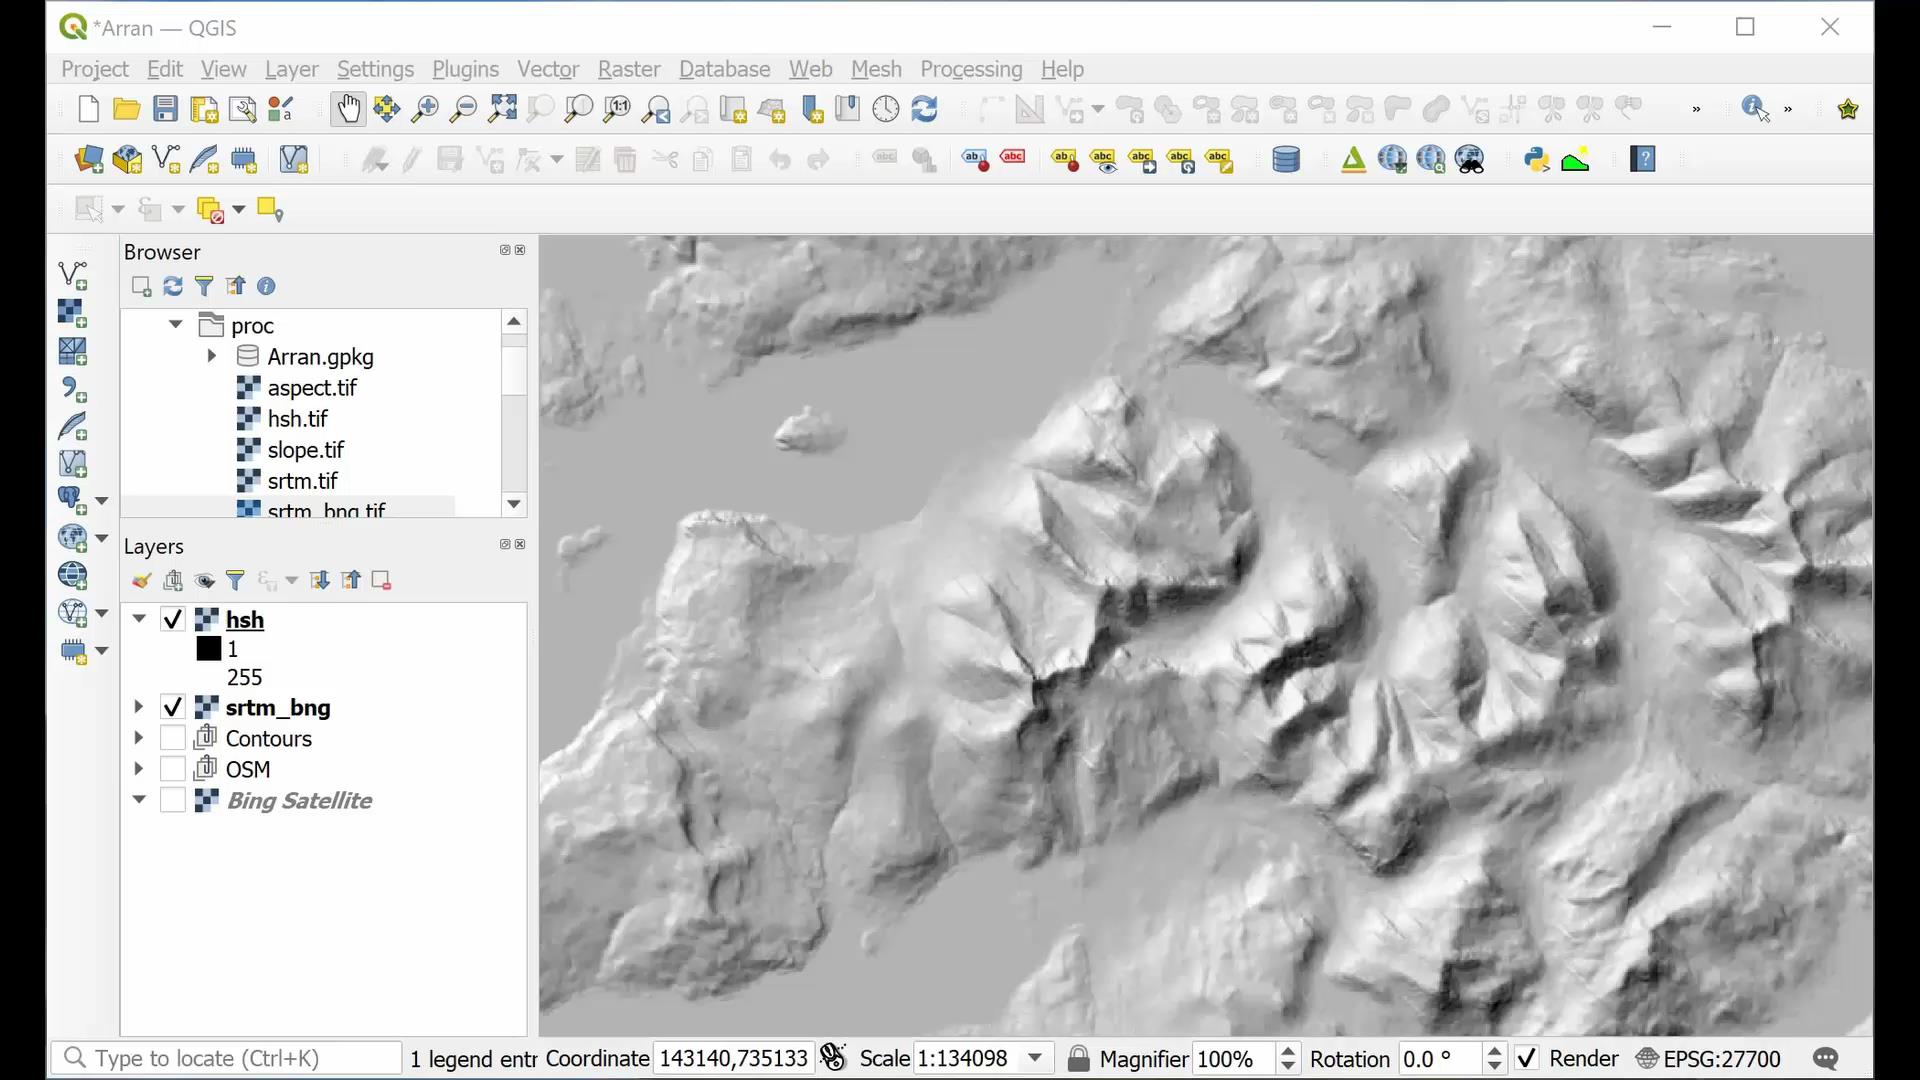Activate the Zoom In tool

tap(424, 109)
